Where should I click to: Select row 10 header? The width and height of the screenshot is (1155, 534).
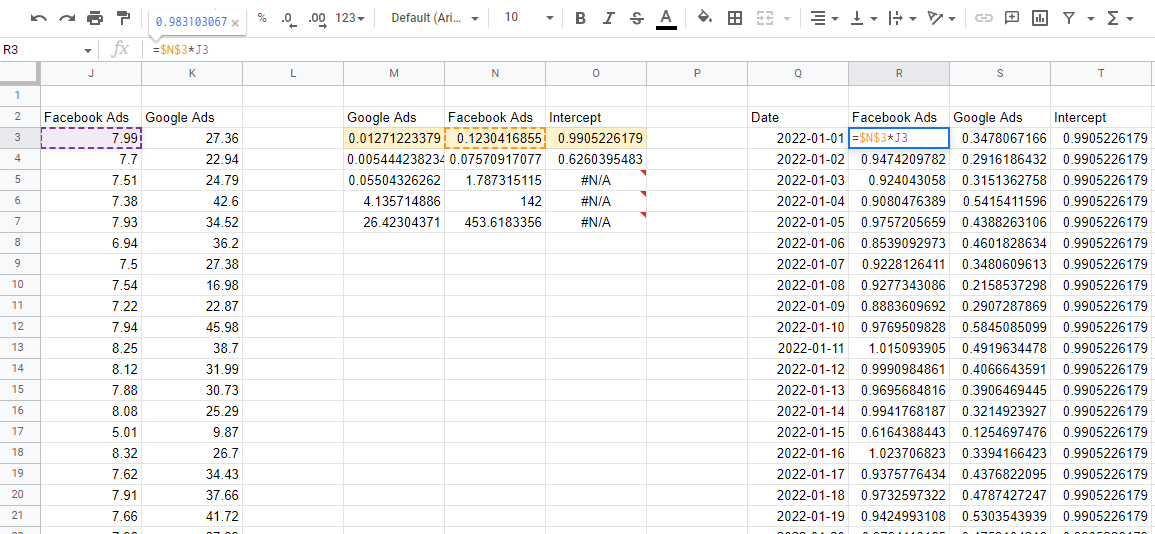pyautogui.click(x=19, y=327)
